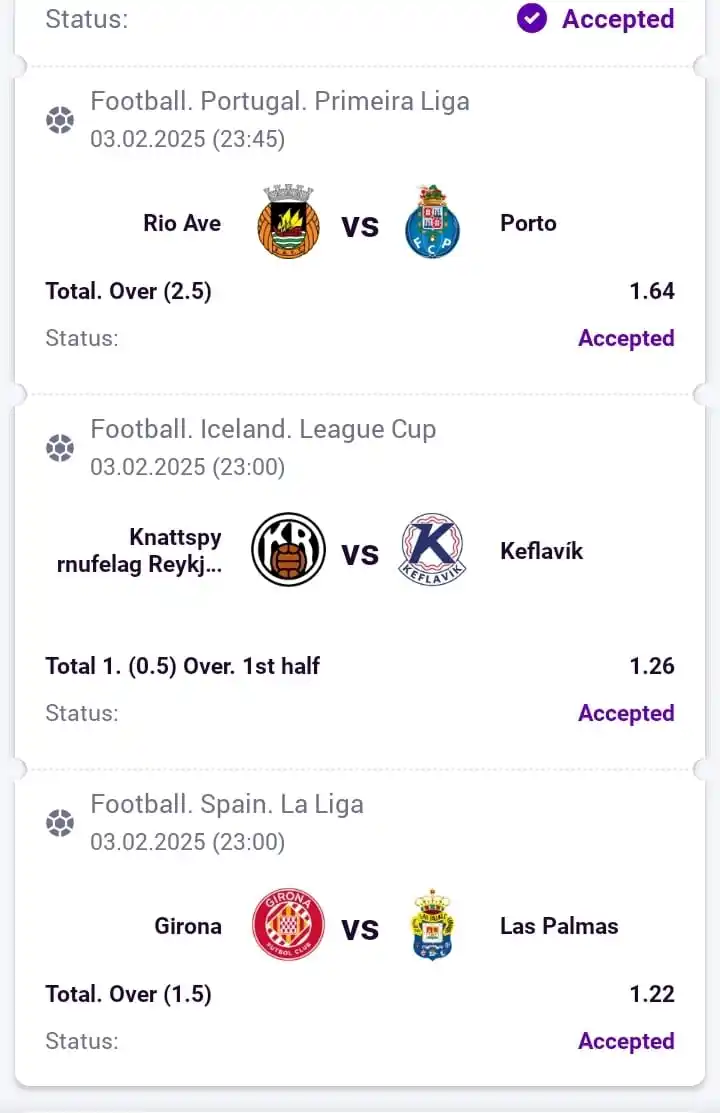Click football icon beside Spain La Liga
Screen dimensions: 720x1113
[60, 823]
